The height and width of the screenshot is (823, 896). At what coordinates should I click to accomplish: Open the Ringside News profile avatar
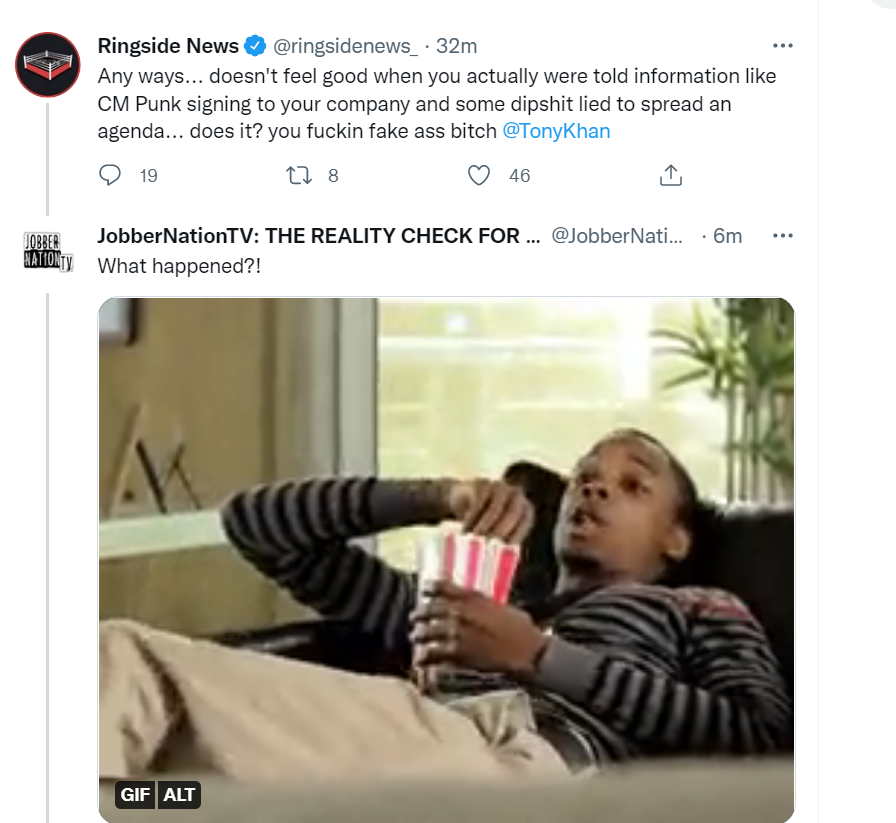pos(47,65)
